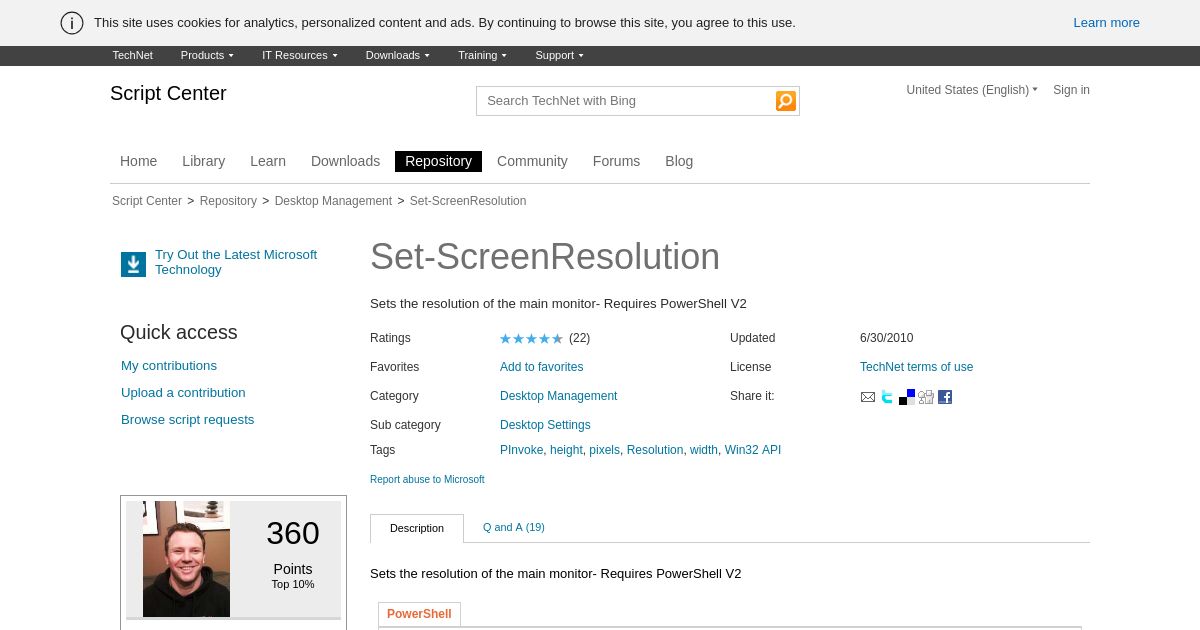Viewport: 1200px width, 630px height.
Task: Click the author profile photo
Action: tap(186, 560)
